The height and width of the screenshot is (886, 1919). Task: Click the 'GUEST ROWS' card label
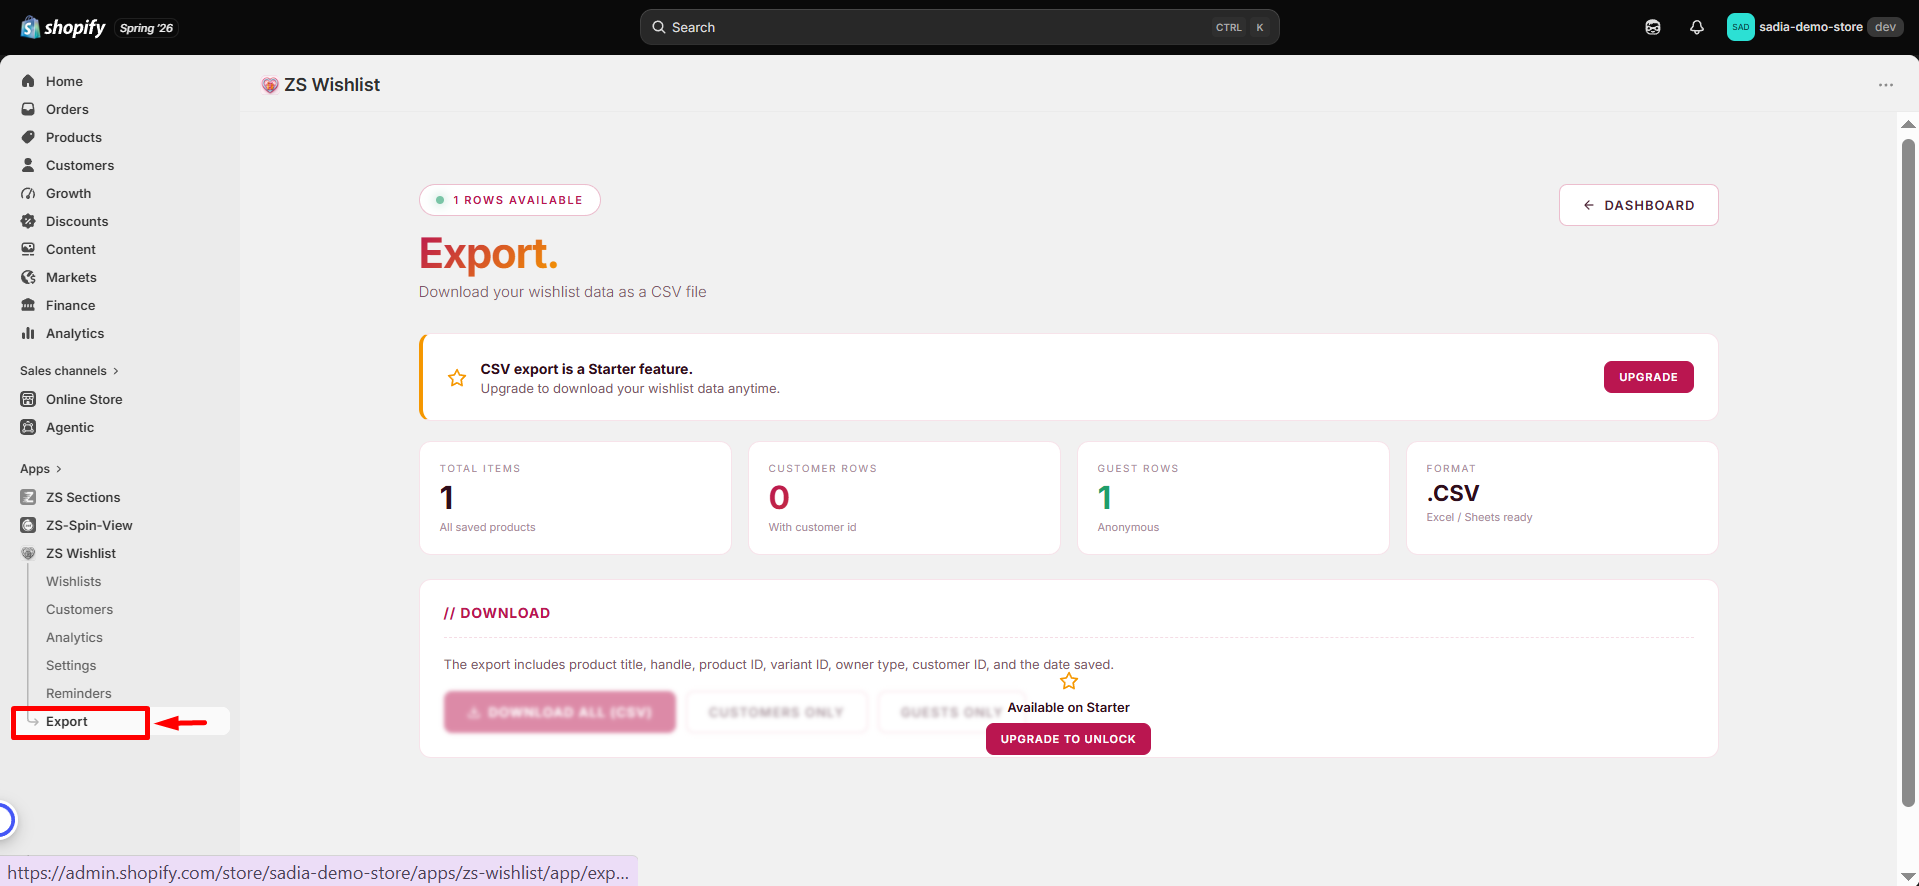[1138, 468]
